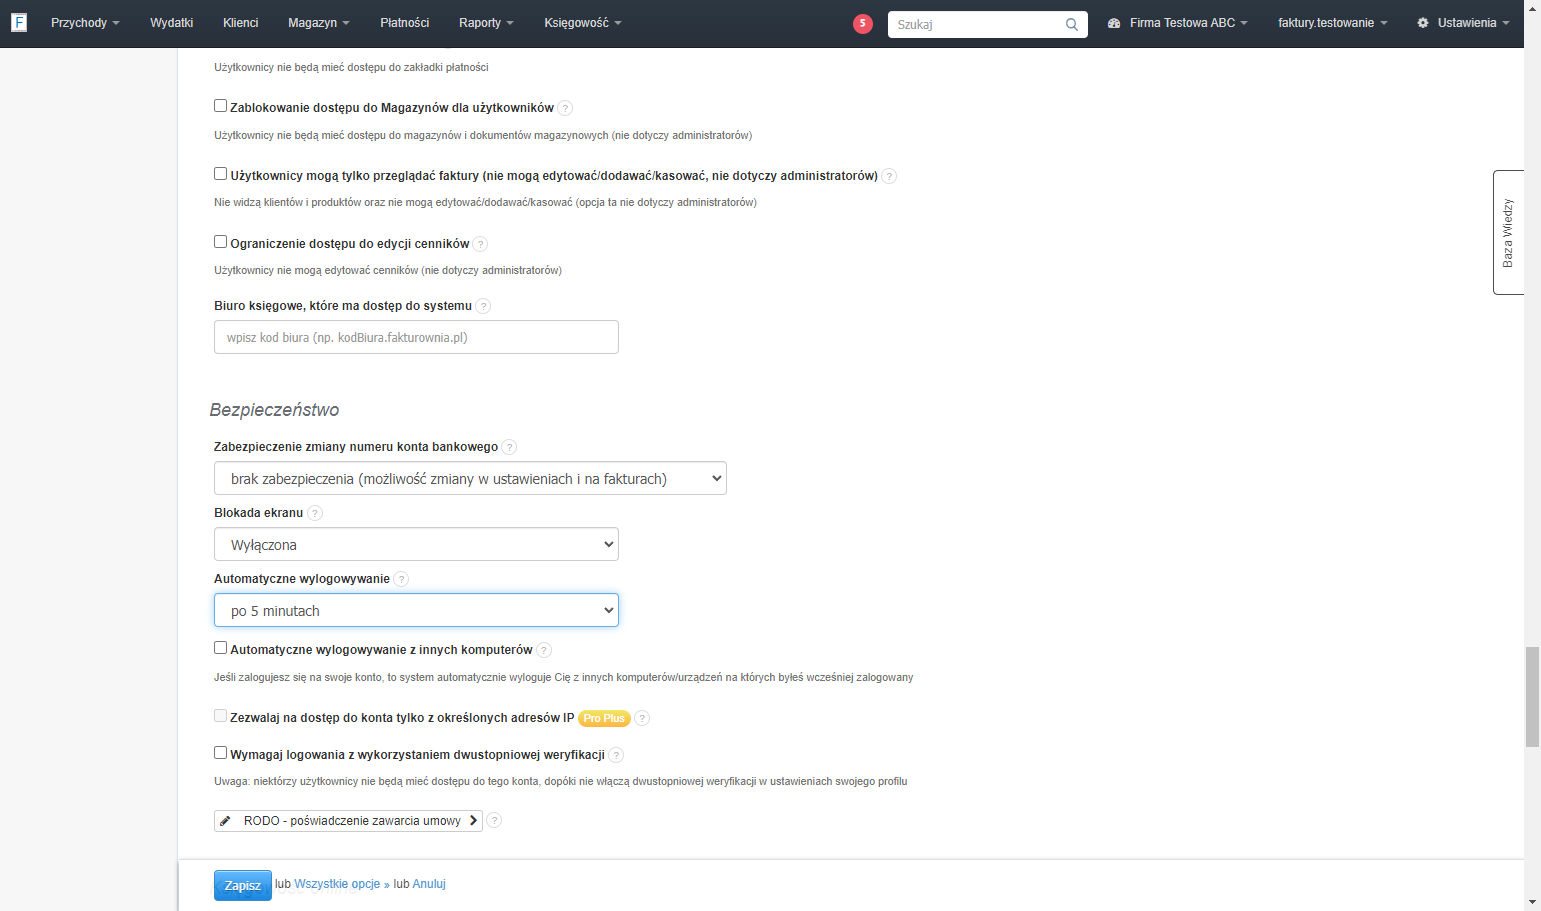Click the page vertical scrollbar thumb
Screen dimensions: 1541x911
pos(1532,697)
